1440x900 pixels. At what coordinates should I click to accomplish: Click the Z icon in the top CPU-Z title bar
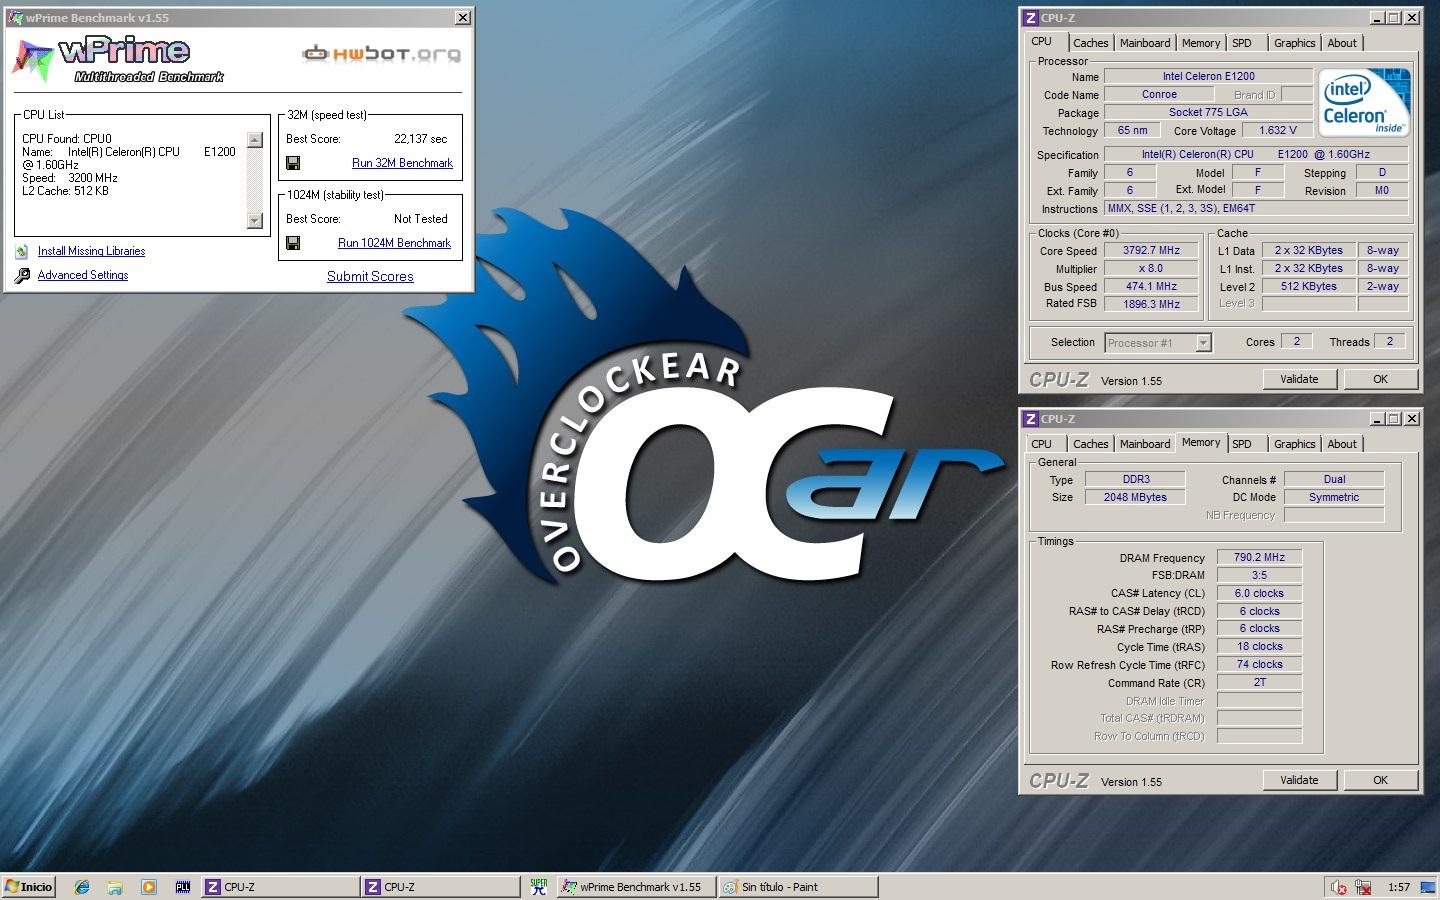pyautogui.click(x=1031, y=17)
